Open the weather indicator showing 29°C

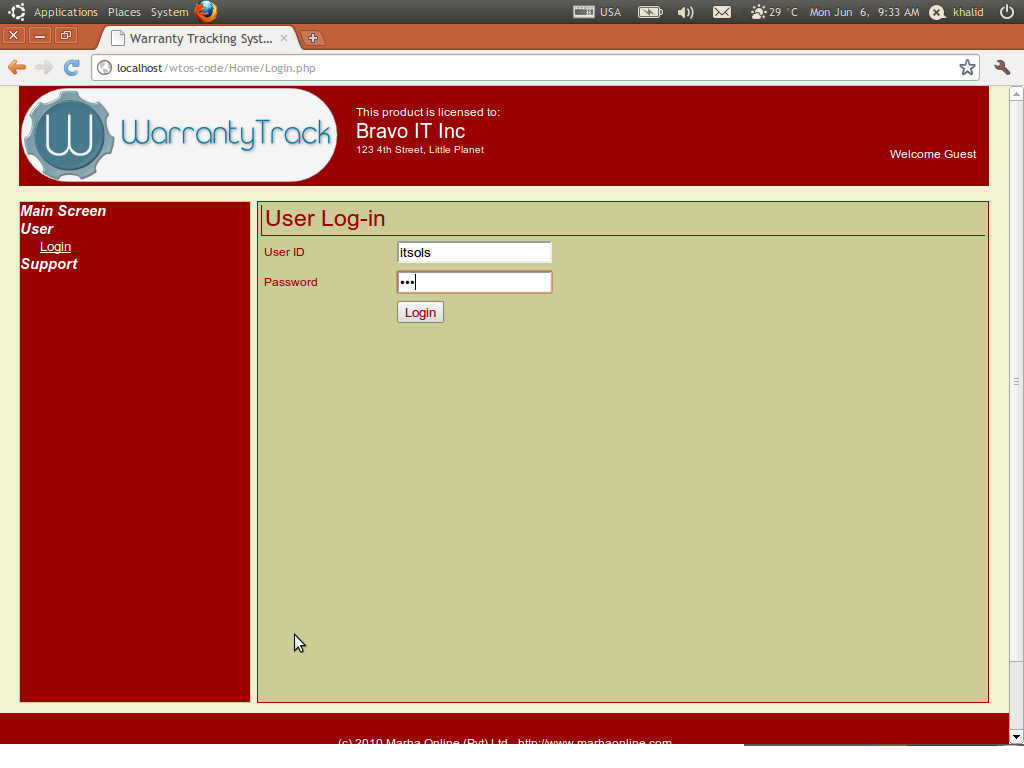[x=768, y=12]
